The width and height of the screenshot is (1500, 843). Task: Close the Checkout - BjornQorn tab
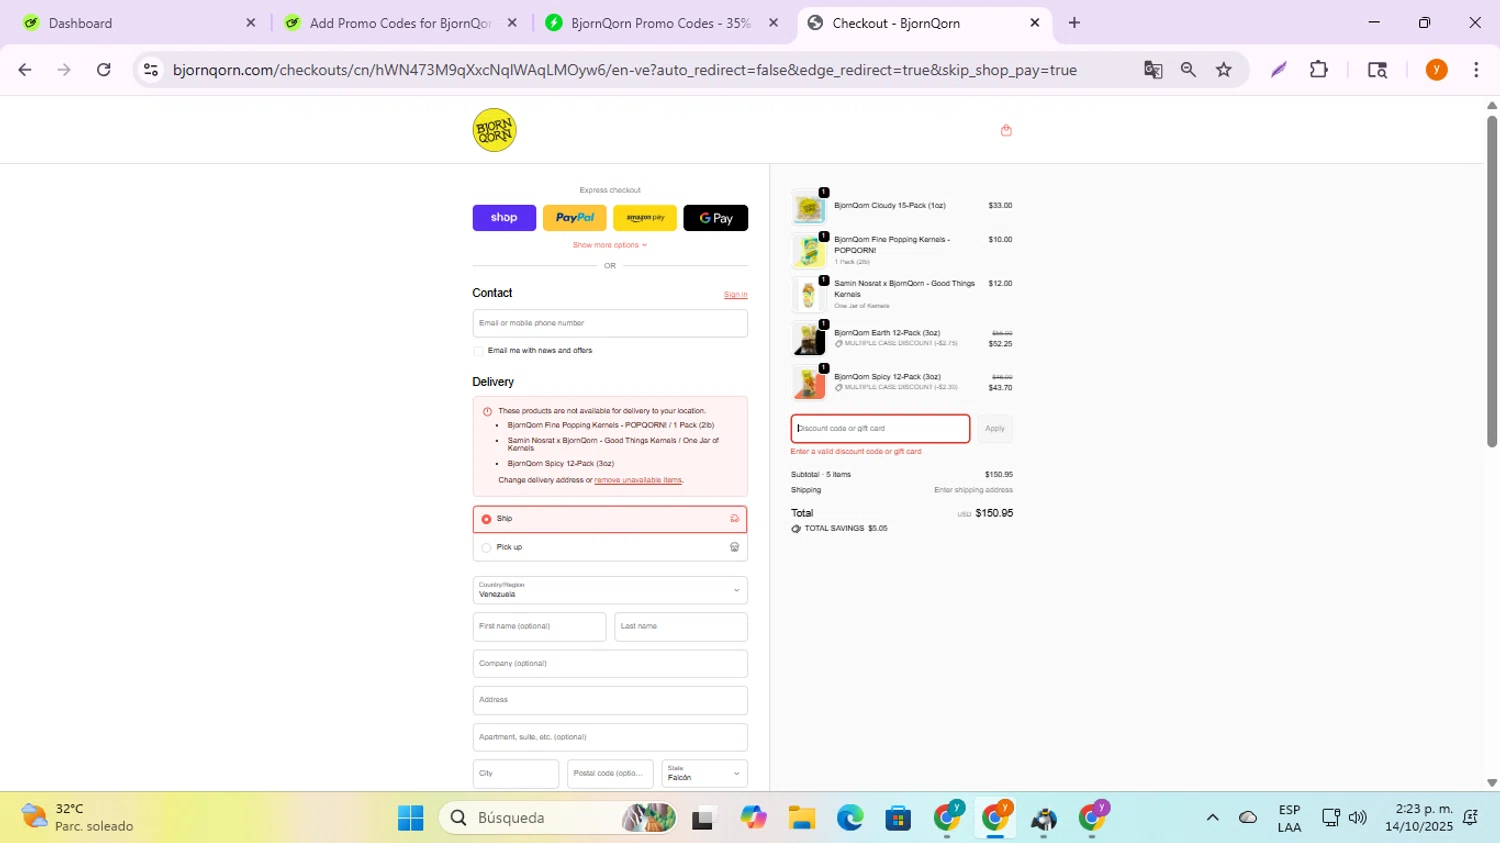pyautogui.click(x=1035, y=23)
